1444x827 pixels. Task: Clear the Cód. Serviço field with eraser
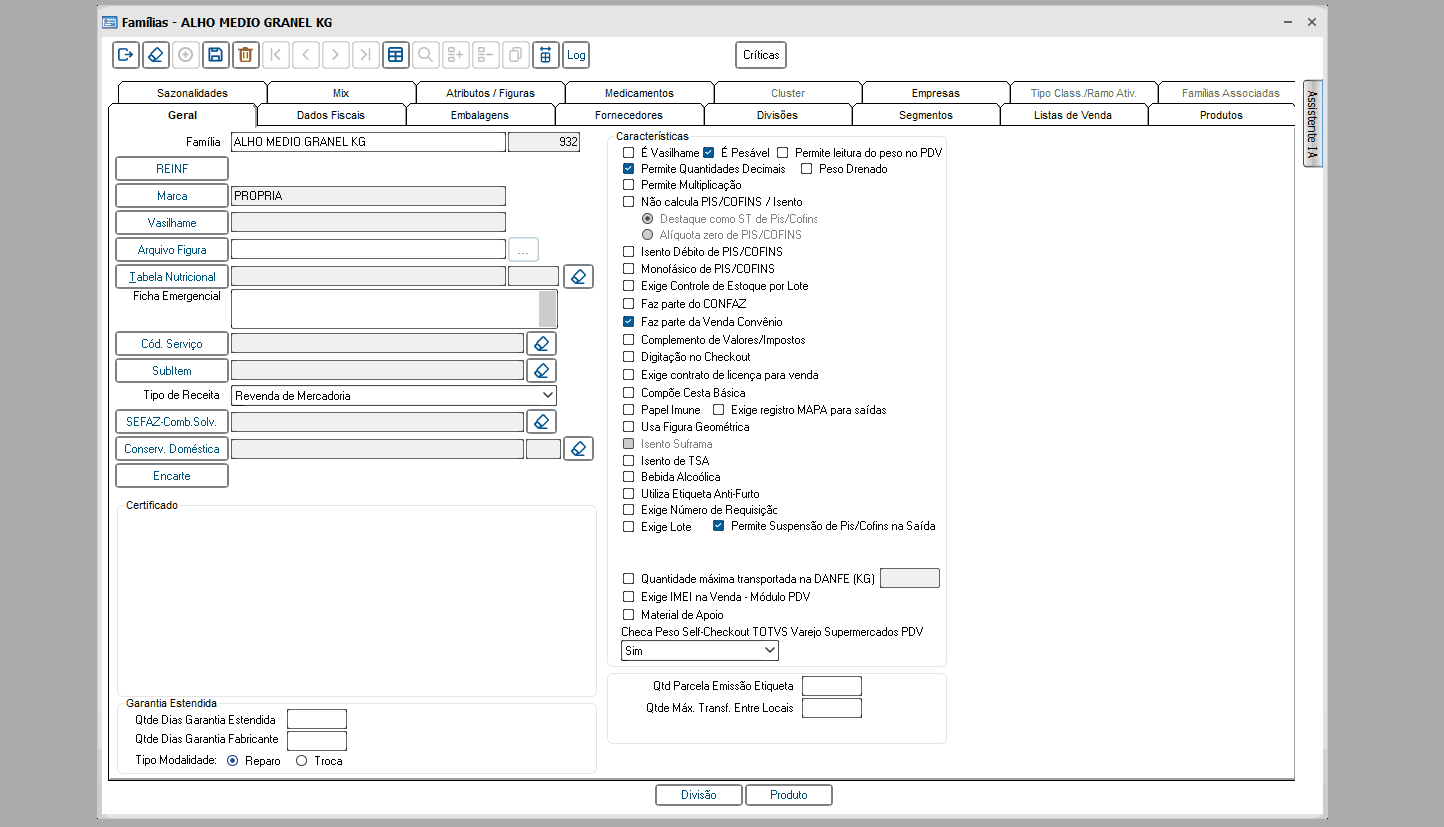pyautogui.click(x=541, y=344)
